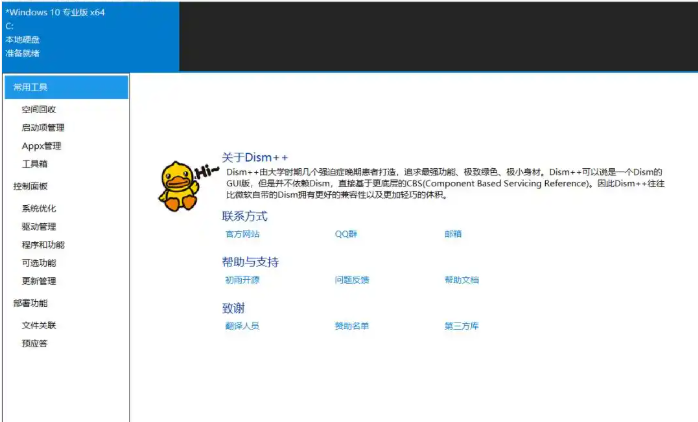Click the 帮助与支持 heading
The height and width of the screenshot is (422, 698).
(250, 262)
